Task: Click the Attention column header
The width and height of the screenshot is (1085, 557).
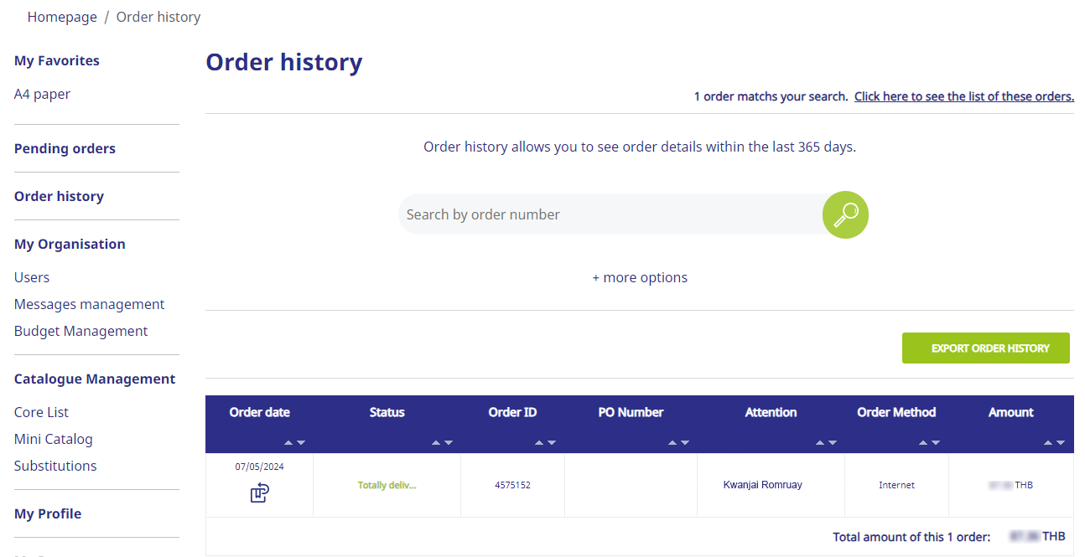Action: (x=771, y=412)
